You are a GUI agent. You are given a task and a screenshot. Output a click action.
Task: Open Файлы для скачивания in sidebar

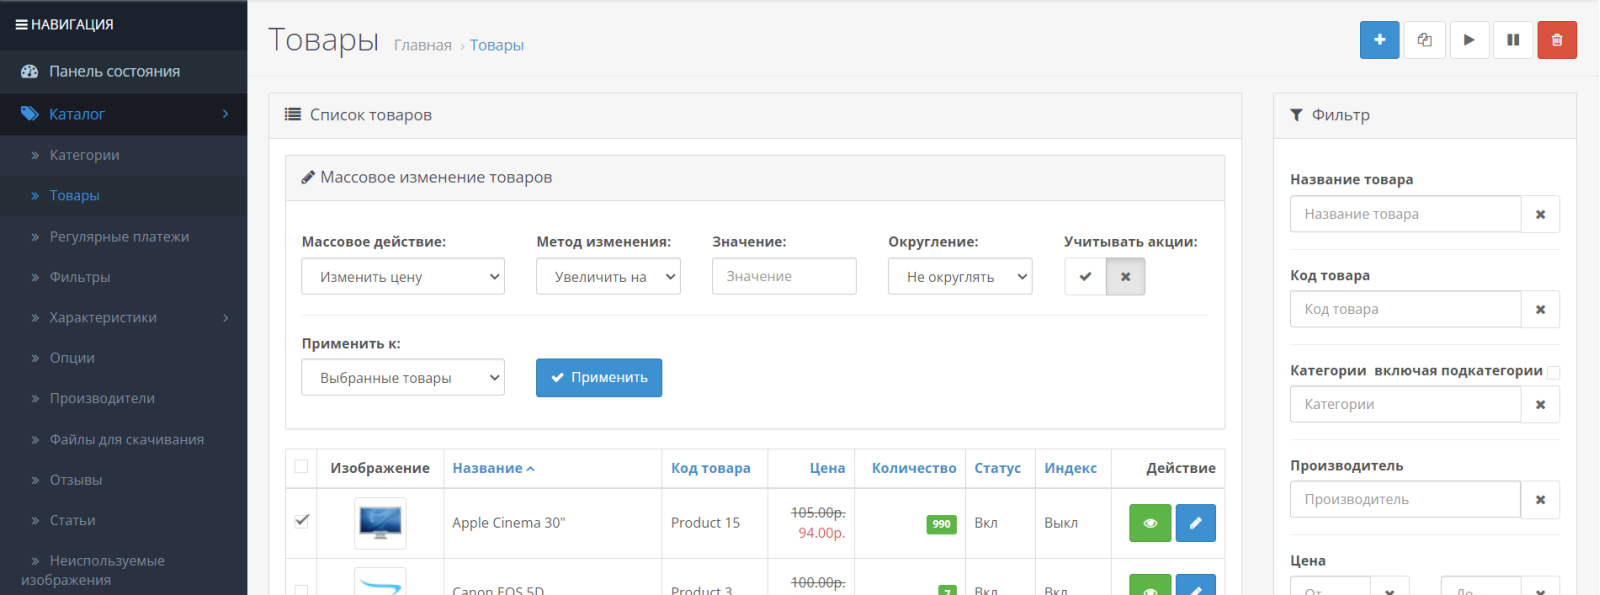coord(123,439)
